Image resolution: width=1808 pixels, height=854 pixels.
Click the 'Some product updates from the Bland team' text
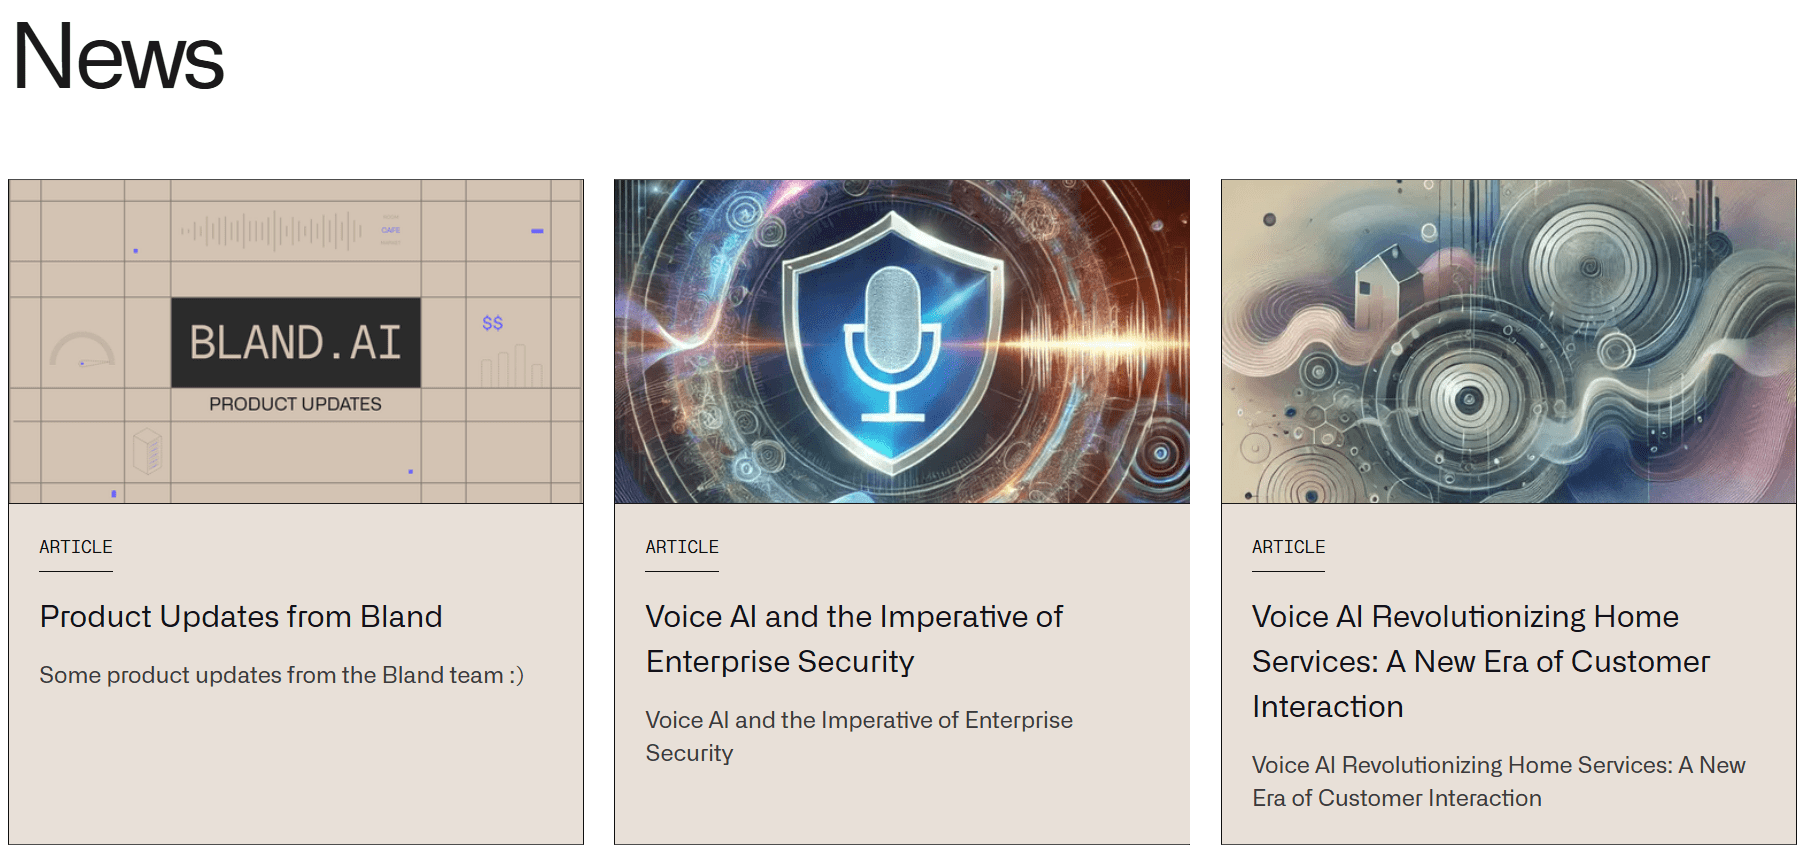(x=281, y=675)
